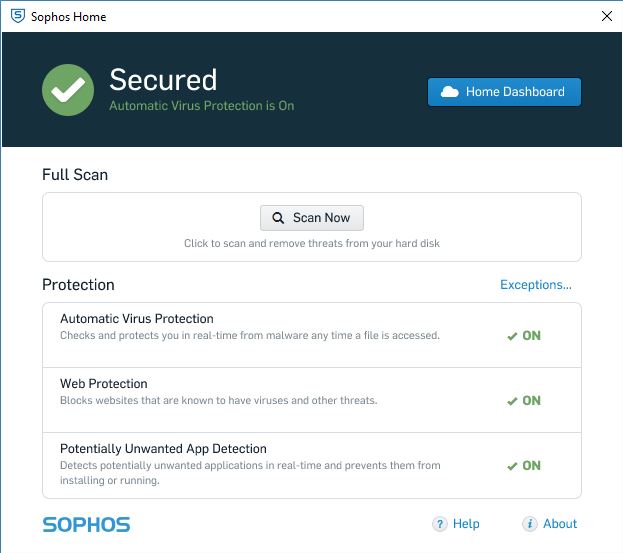
Task: Toggle Automatic Virus Protection ON status
Action: click(524, 336)
